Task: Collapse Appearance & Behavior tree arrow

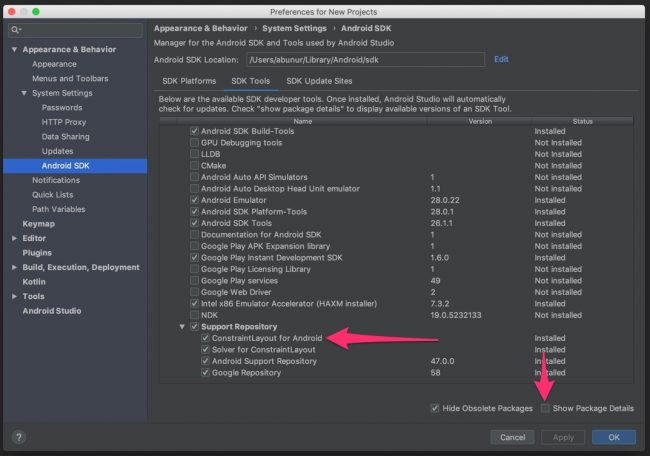Action: point(15,49)
